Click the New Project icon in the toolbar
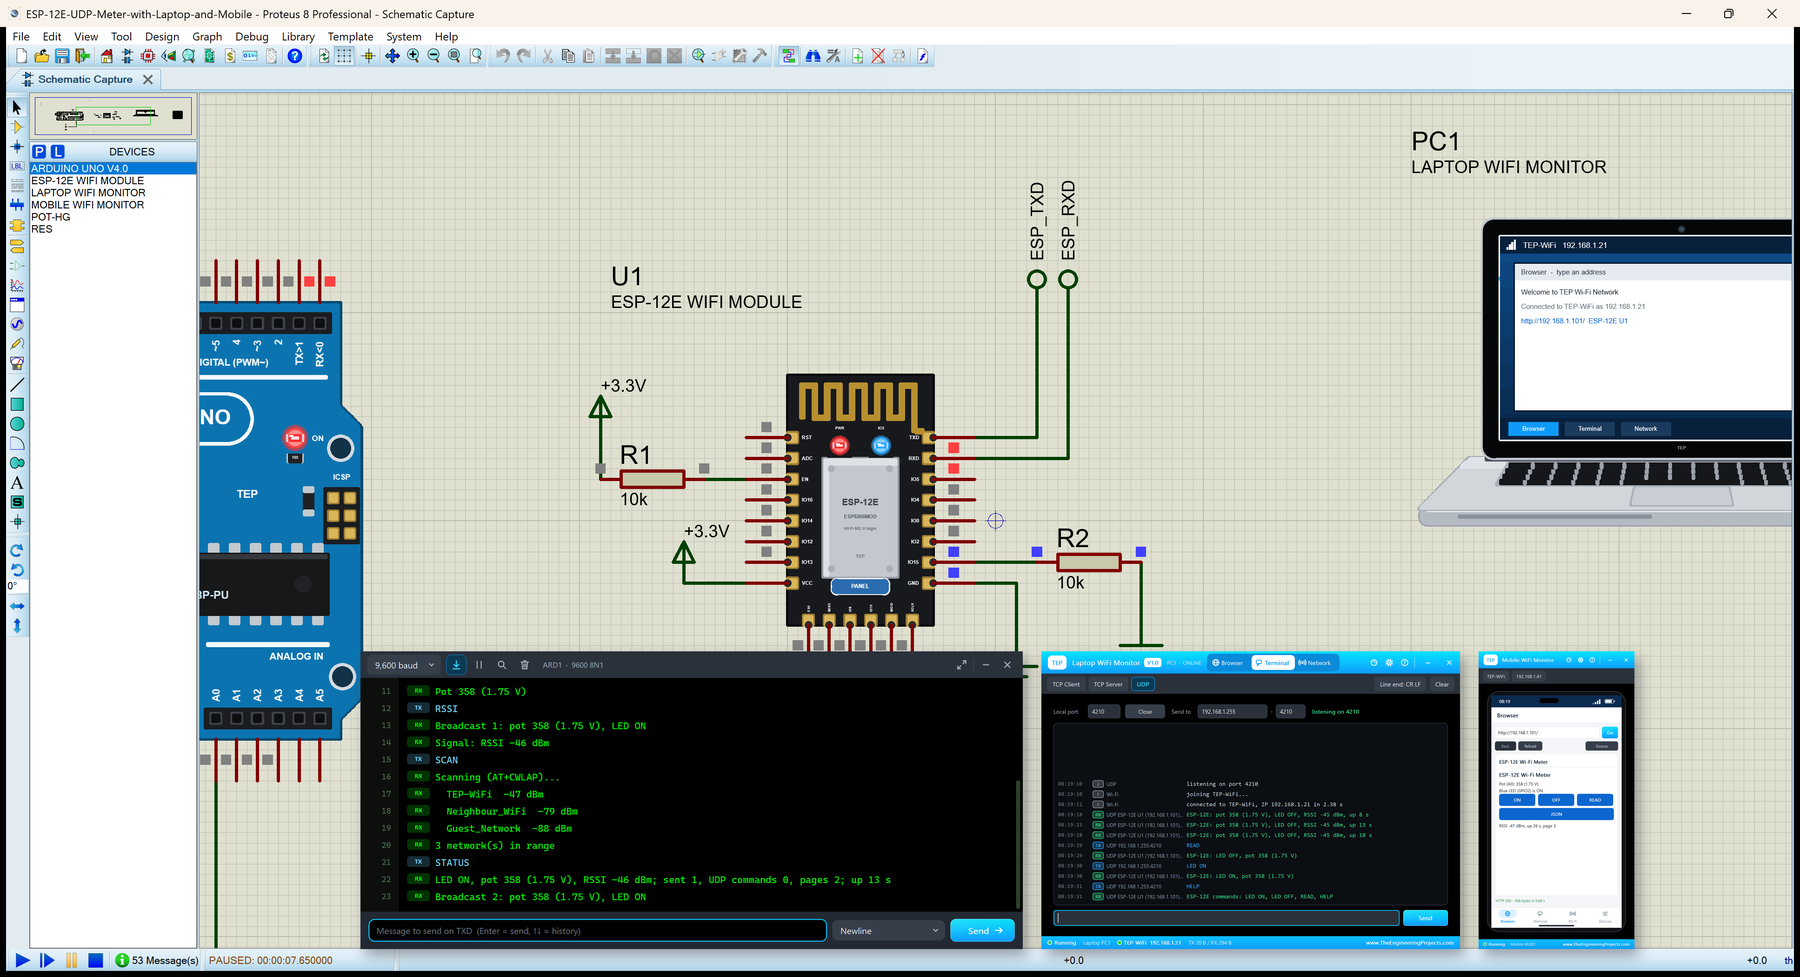The height and width of the screenshot is (977, 1800). (21, 56)
